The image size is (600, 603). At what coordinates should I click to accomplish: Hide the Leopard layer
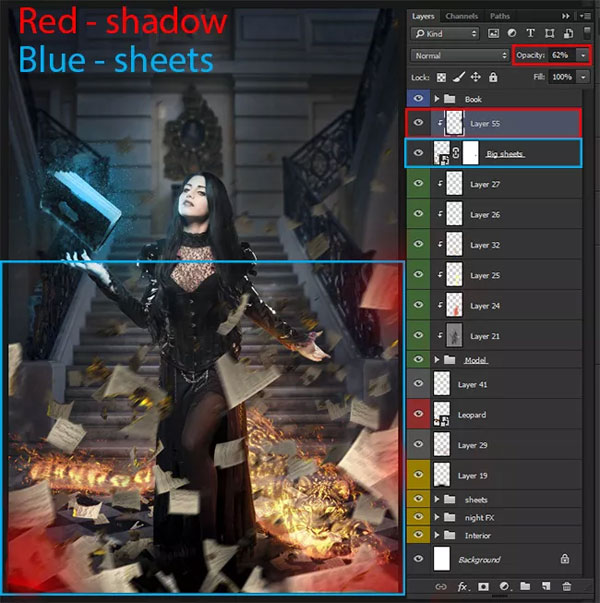(x=419, y=414)
